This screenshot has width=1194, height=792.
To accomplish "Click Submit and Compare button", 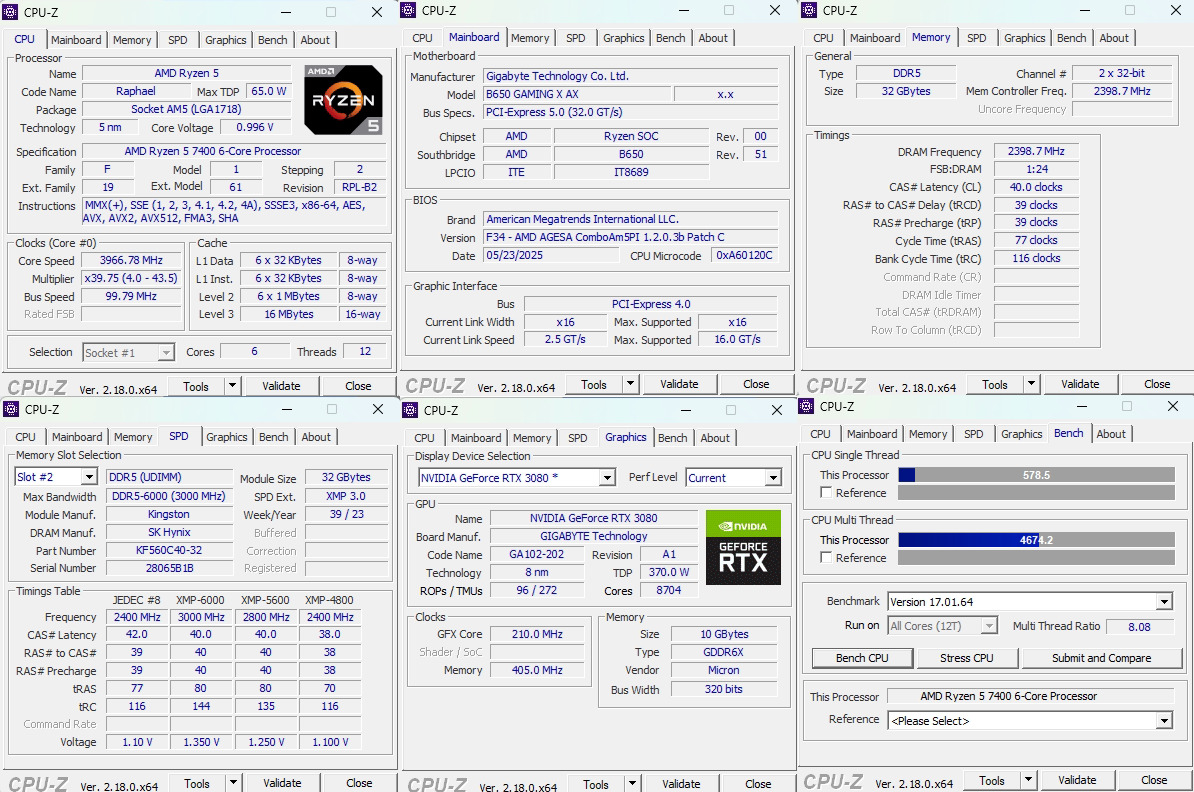I will pos(1101,658).
